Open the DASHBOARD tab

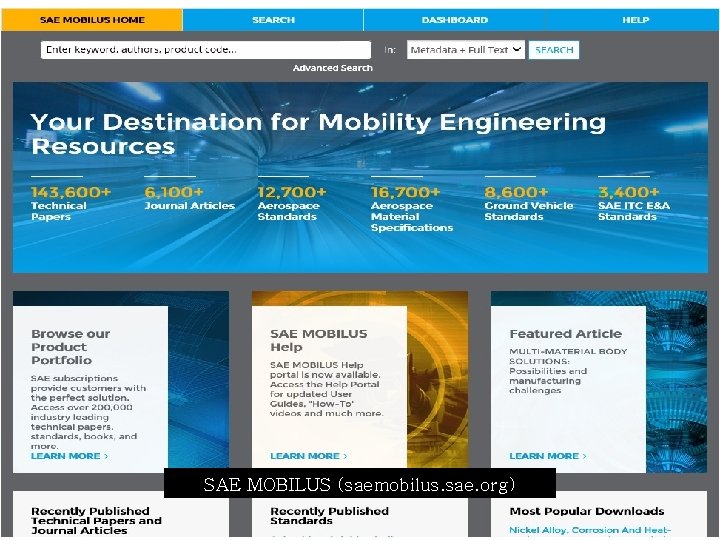455,20
